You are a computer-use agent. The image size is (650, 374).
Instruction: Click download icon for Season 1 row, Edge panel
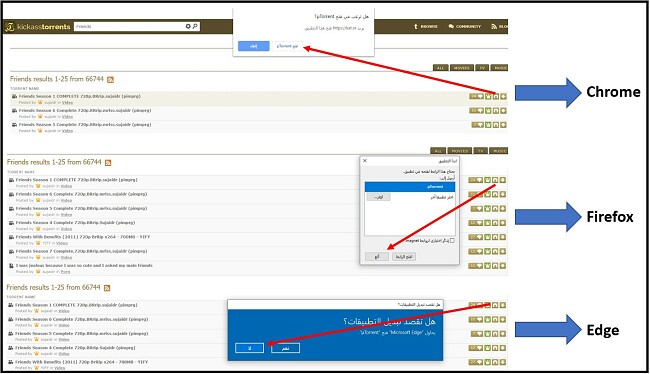502,305
